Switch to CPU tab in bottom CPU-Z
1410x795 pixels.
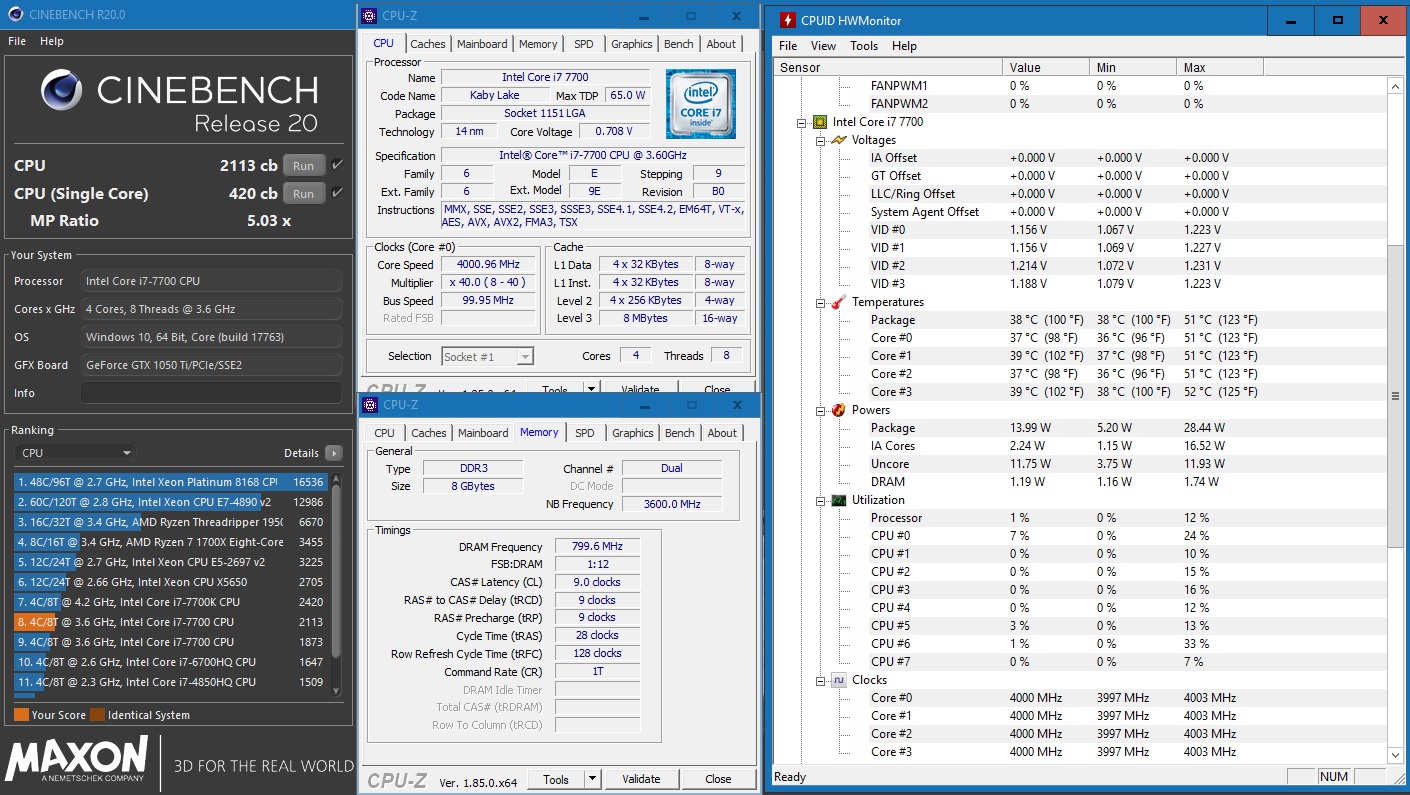[384, 433]
